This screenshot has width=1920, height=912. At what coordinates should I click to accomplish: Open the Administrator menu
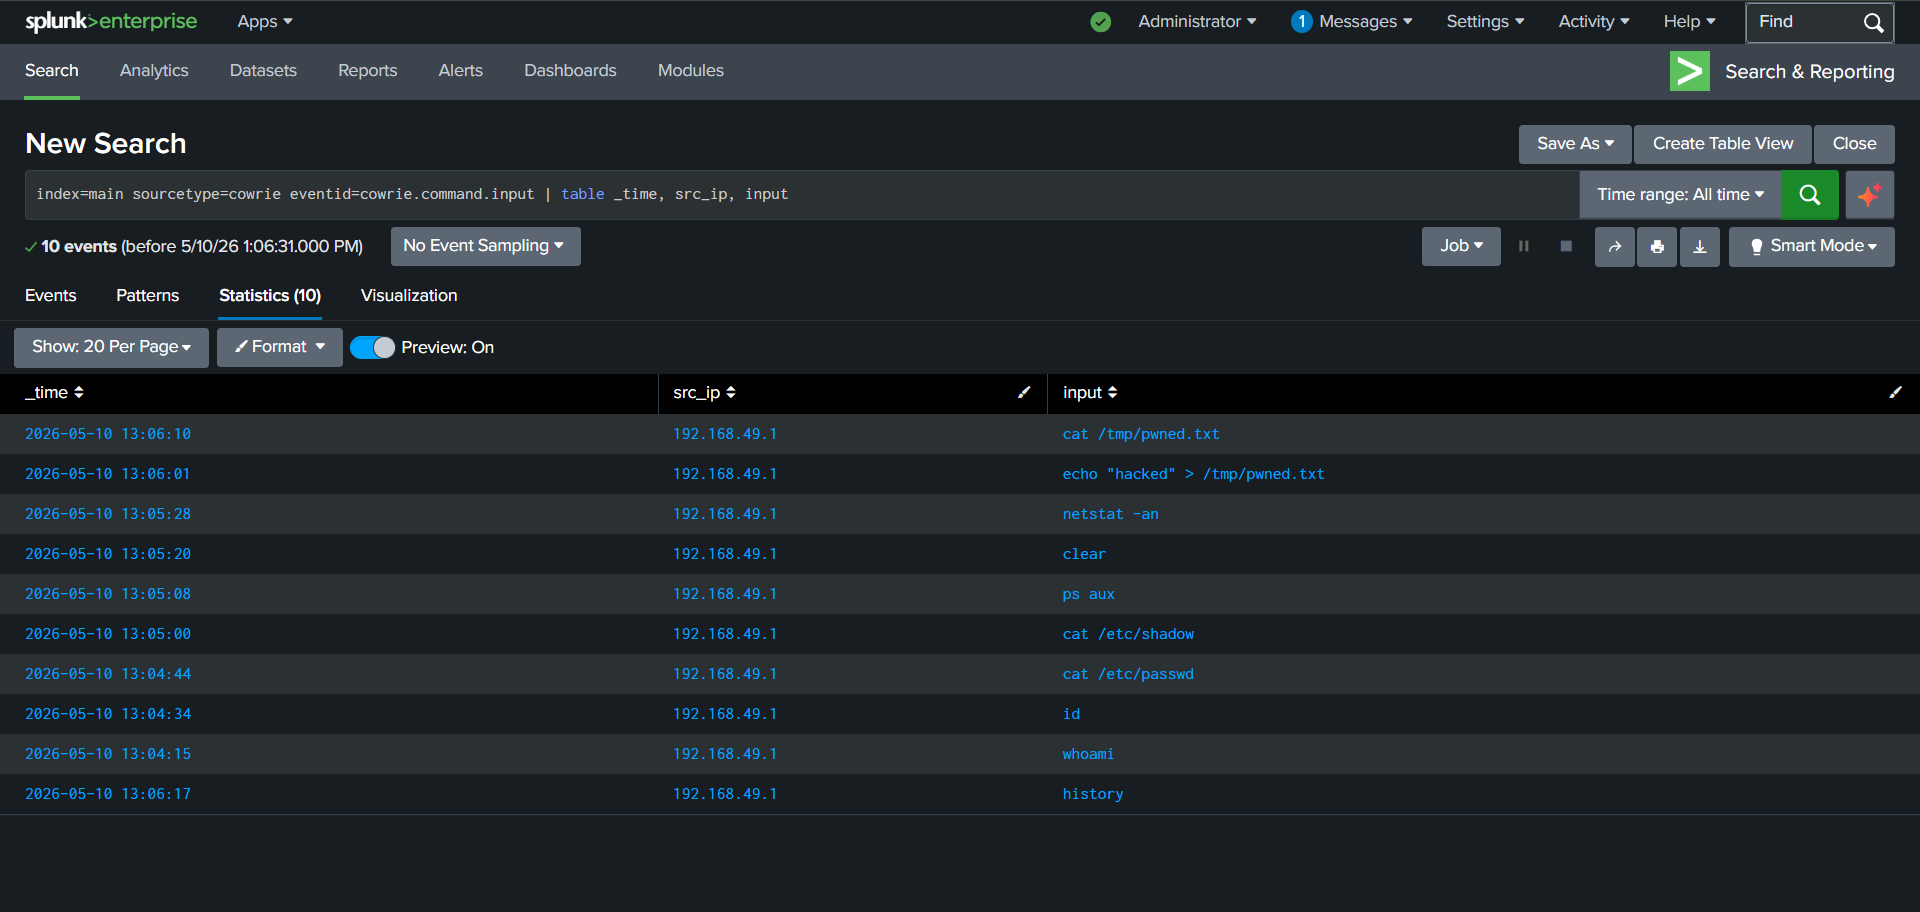click(1197, 22)
